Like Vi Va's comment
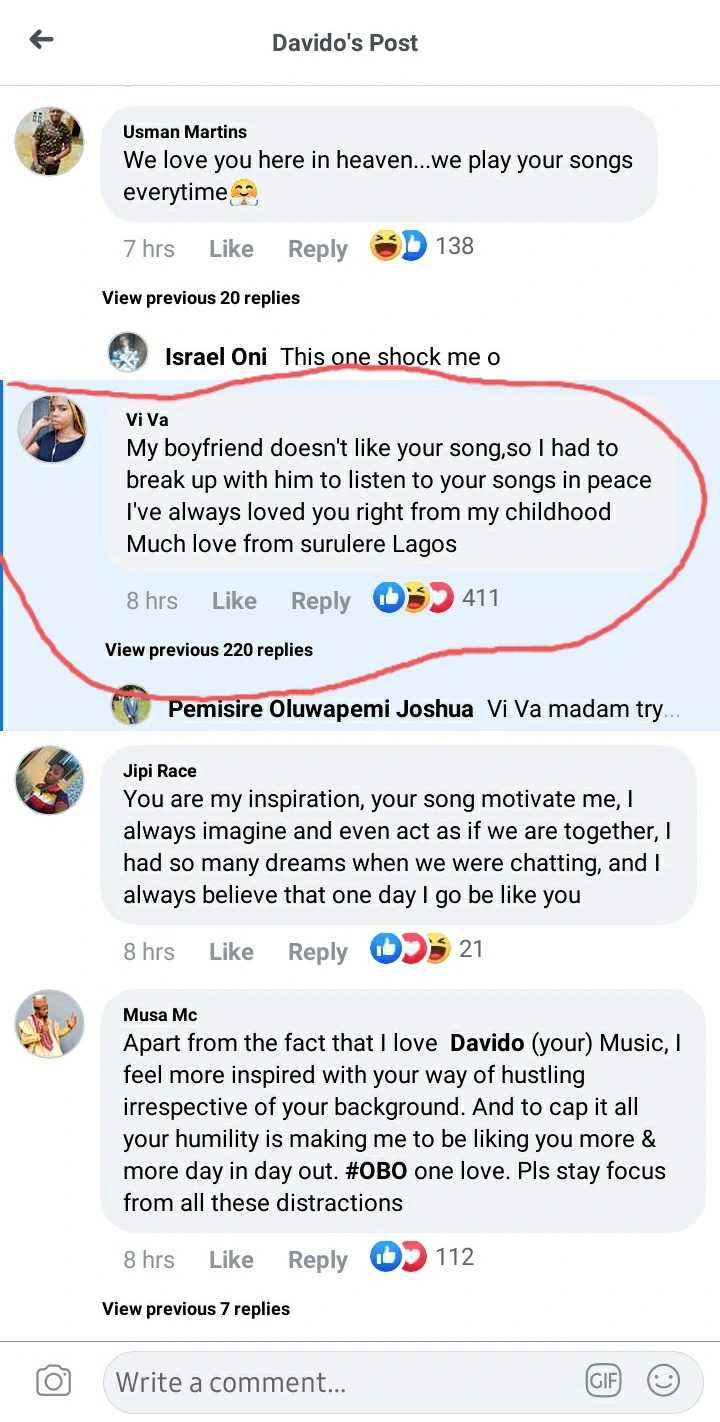 click(x=234, y=601)
